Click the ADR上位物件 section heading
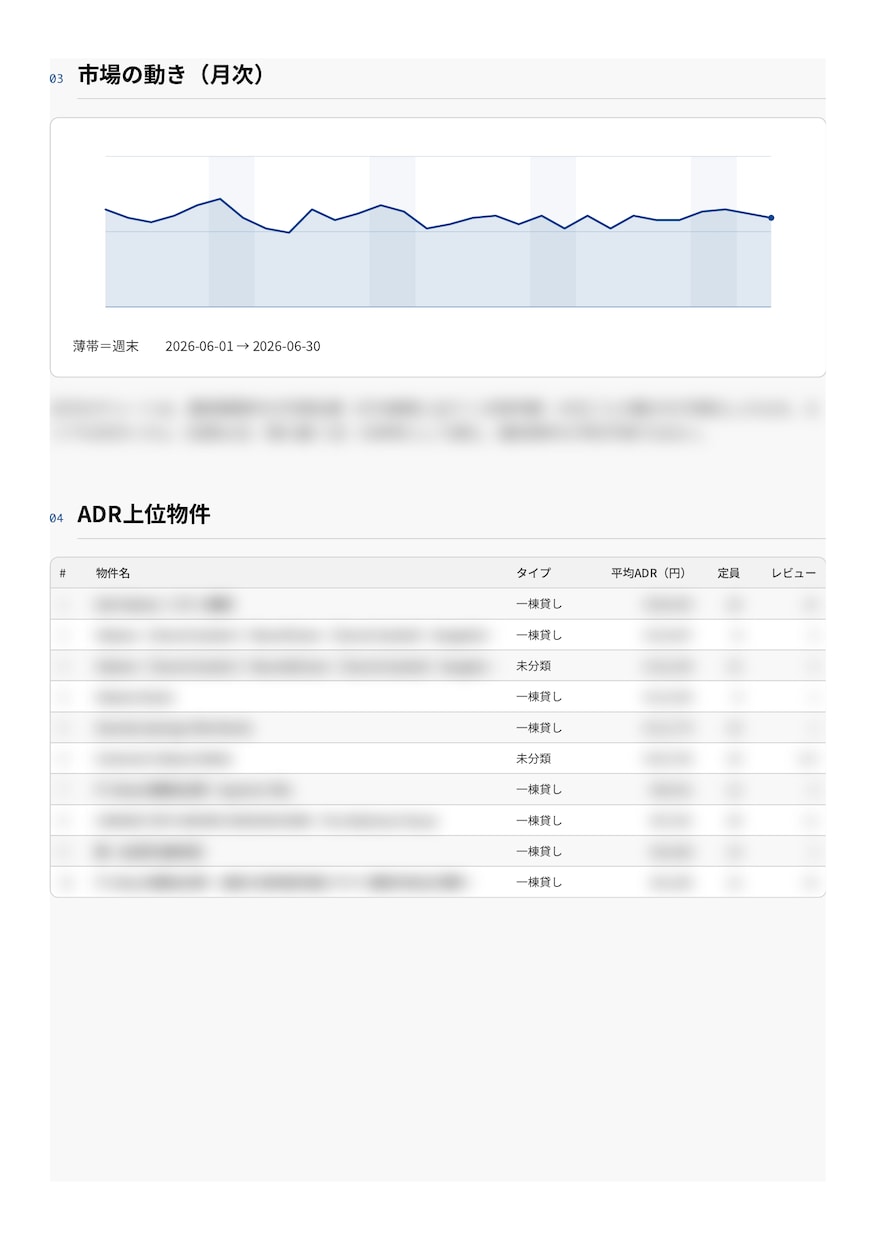Image resolution: width=876 pixels, height=1240 pixels. [x=144, y=515]
